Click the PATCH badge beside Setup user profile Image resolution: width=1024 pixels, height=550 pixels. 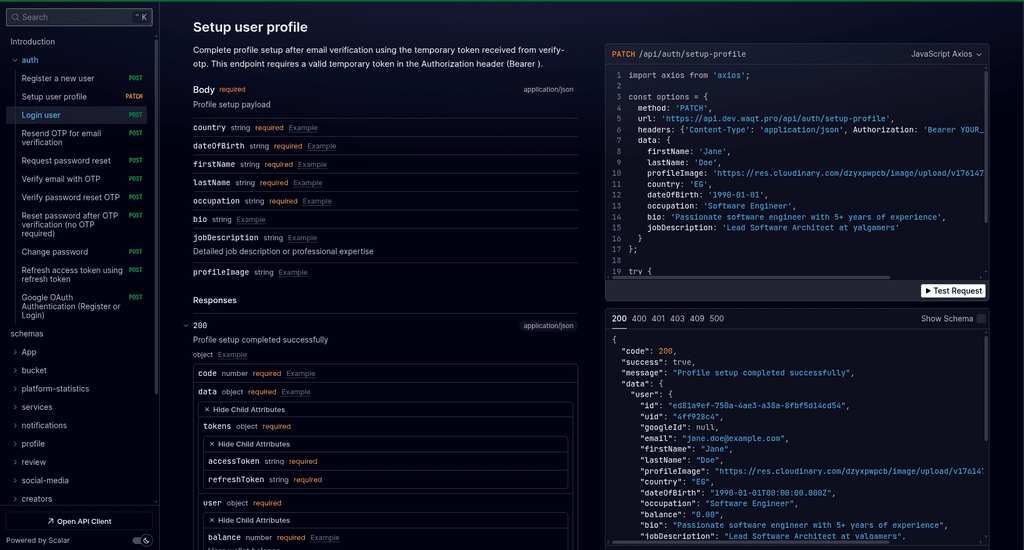pos(134,97)
